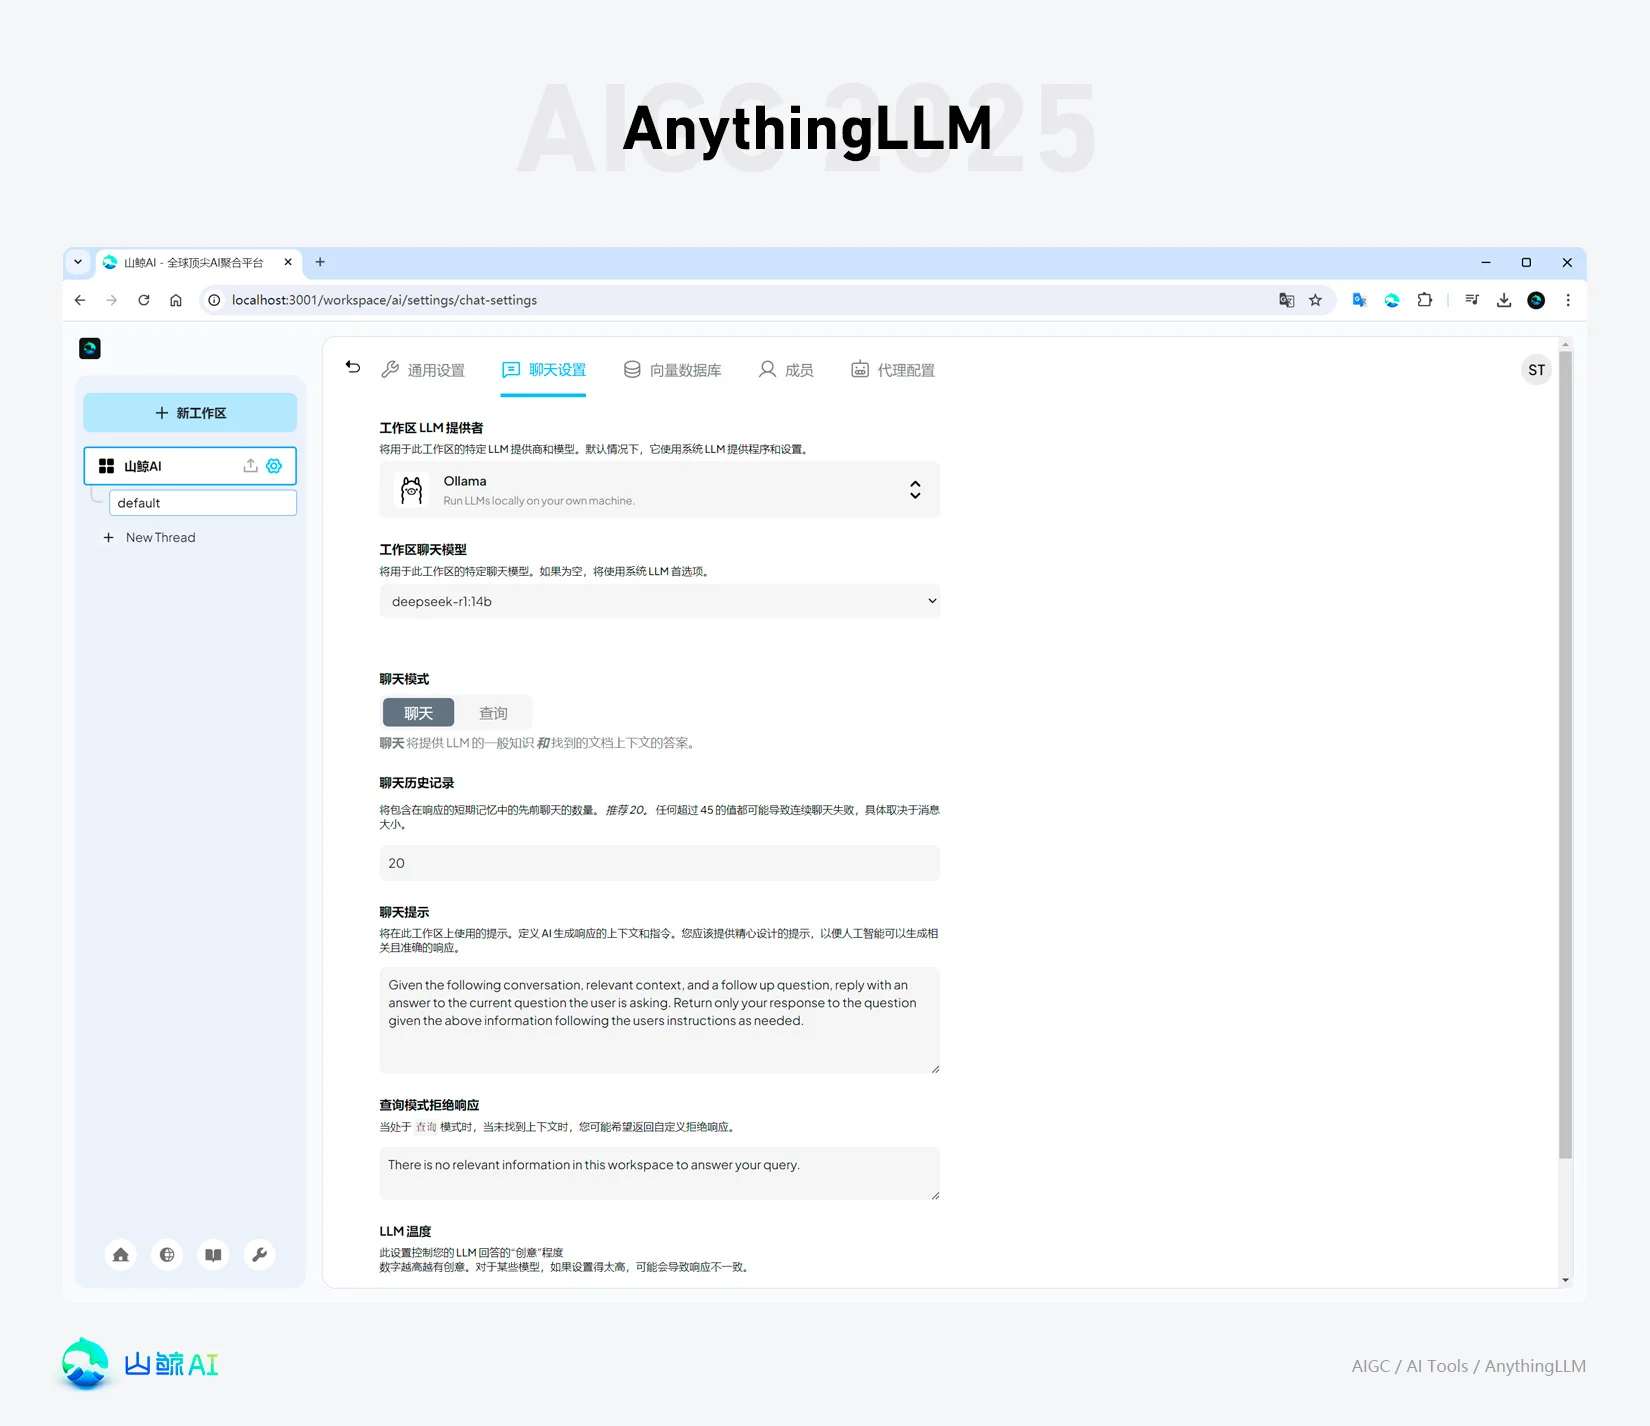Click the translator extension icon in toolbar

tap(1360, 300)
